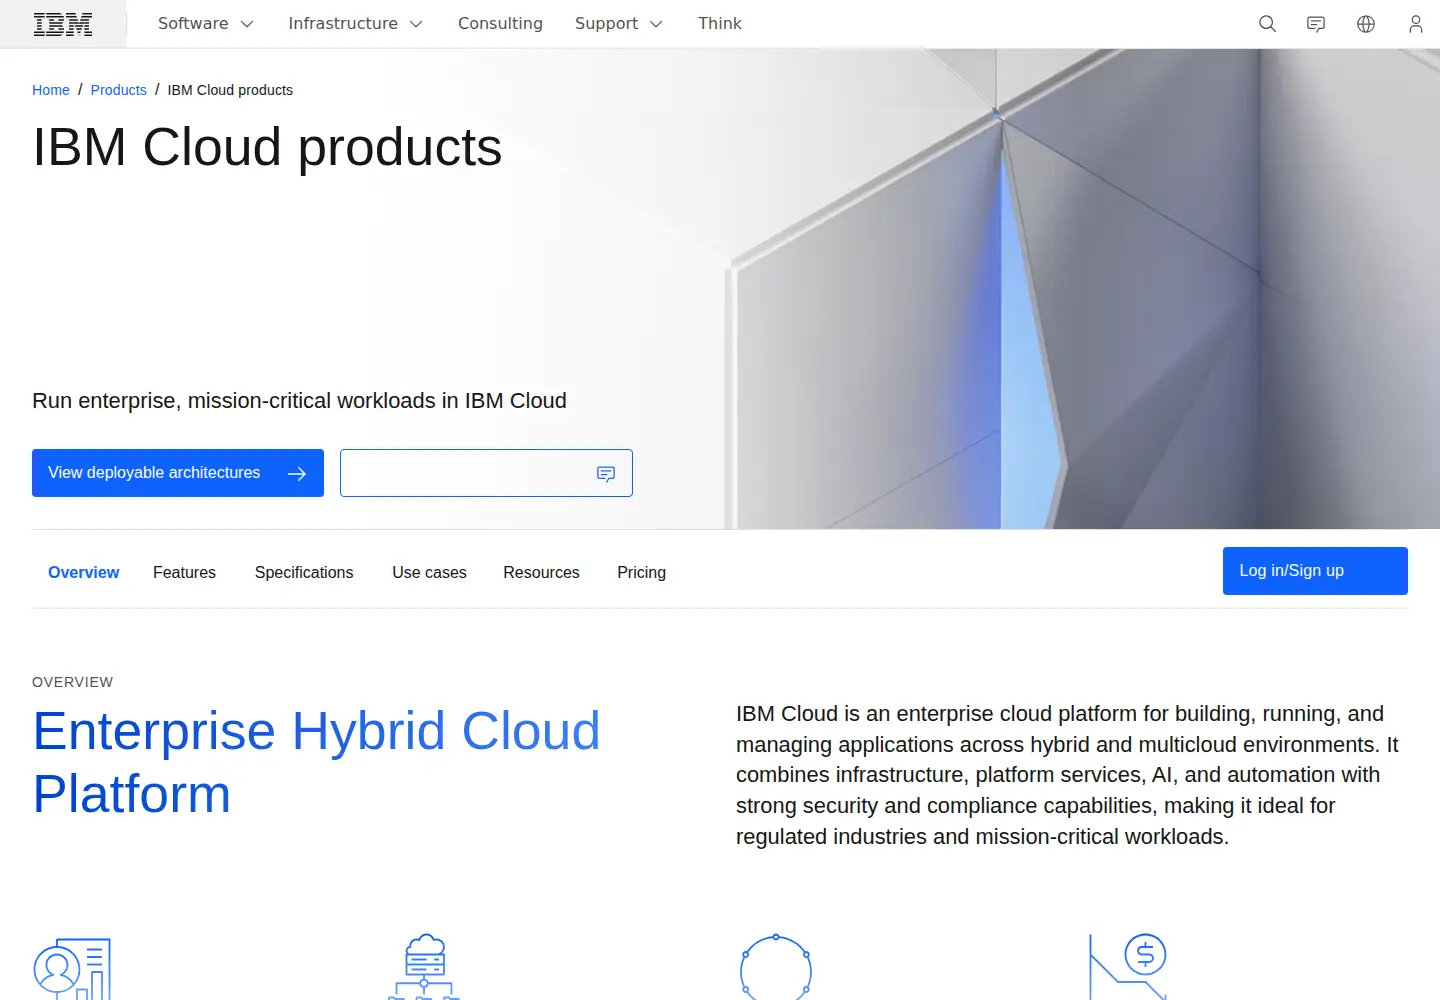This screenshot has height=1000, width=1440.
Task: Click the cloud server pictogram
Action: (x=425, y=967)
